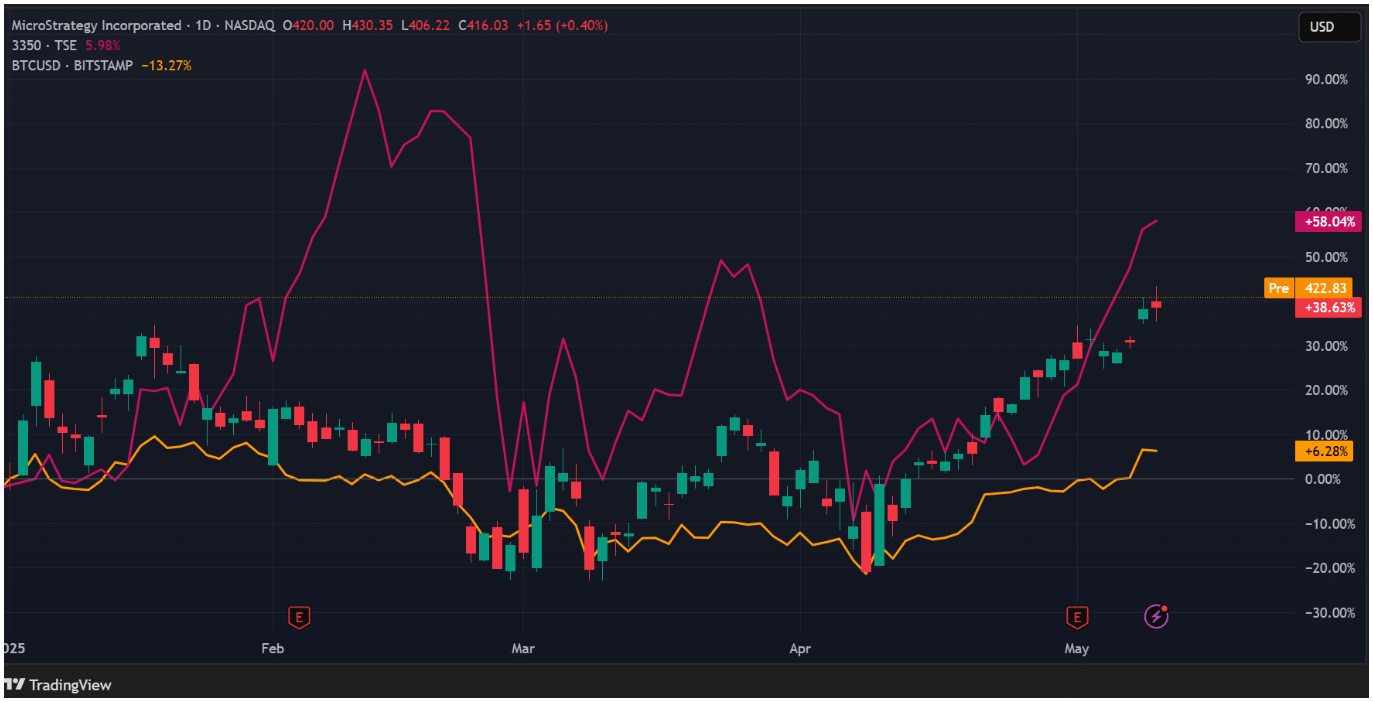
Task: Click the Apr label on time axis
Action: click(799, 649)
